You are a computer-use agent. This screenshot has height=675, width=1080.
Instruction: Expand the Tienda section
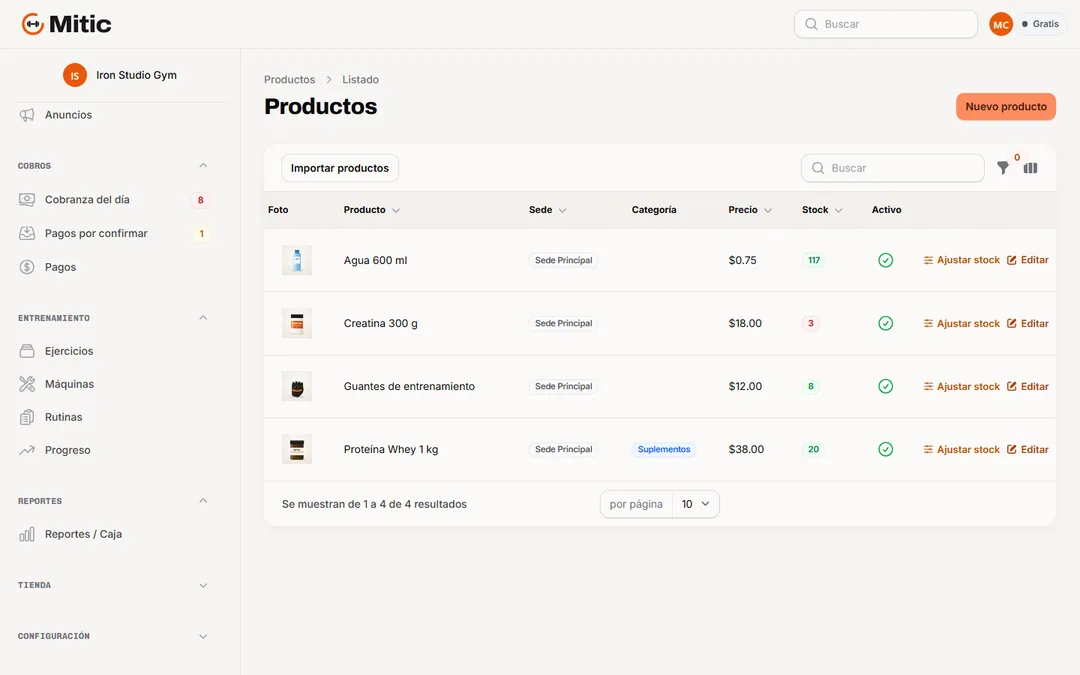(x=203, y=585)
